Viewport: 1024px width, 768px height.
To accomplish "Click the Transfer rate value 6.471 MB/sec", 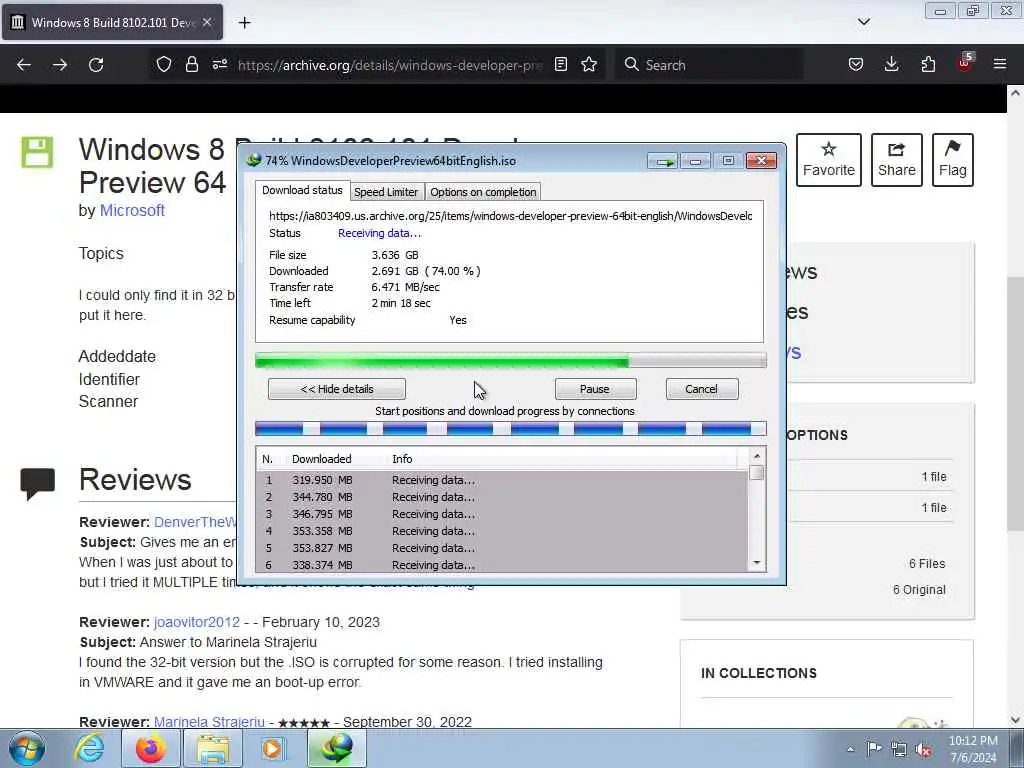I will 406,287.
